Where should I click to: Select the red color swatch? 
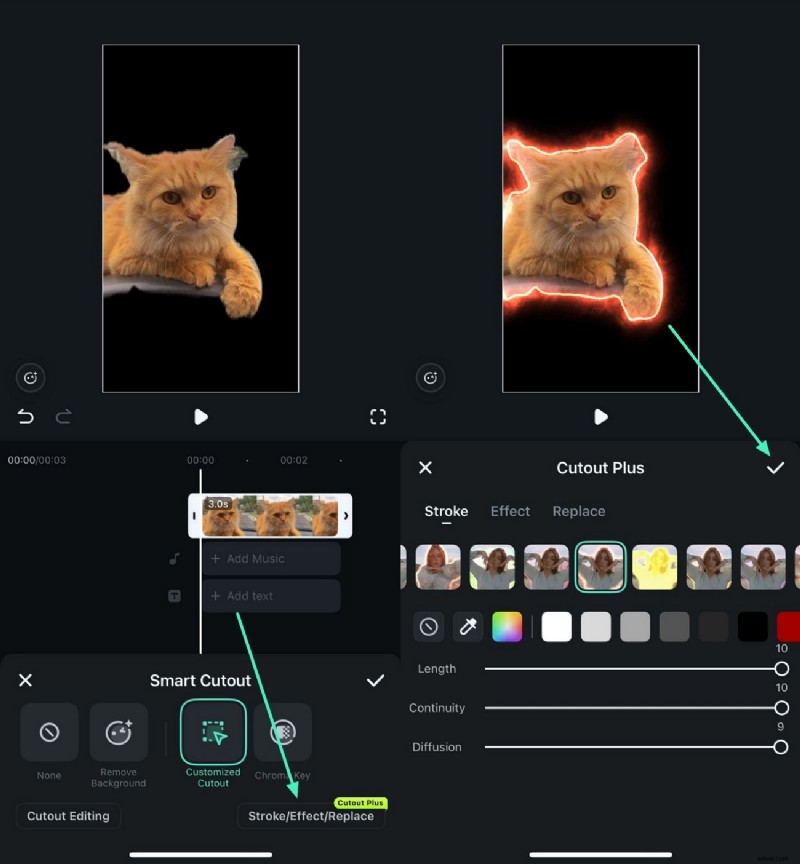(789, 626)
